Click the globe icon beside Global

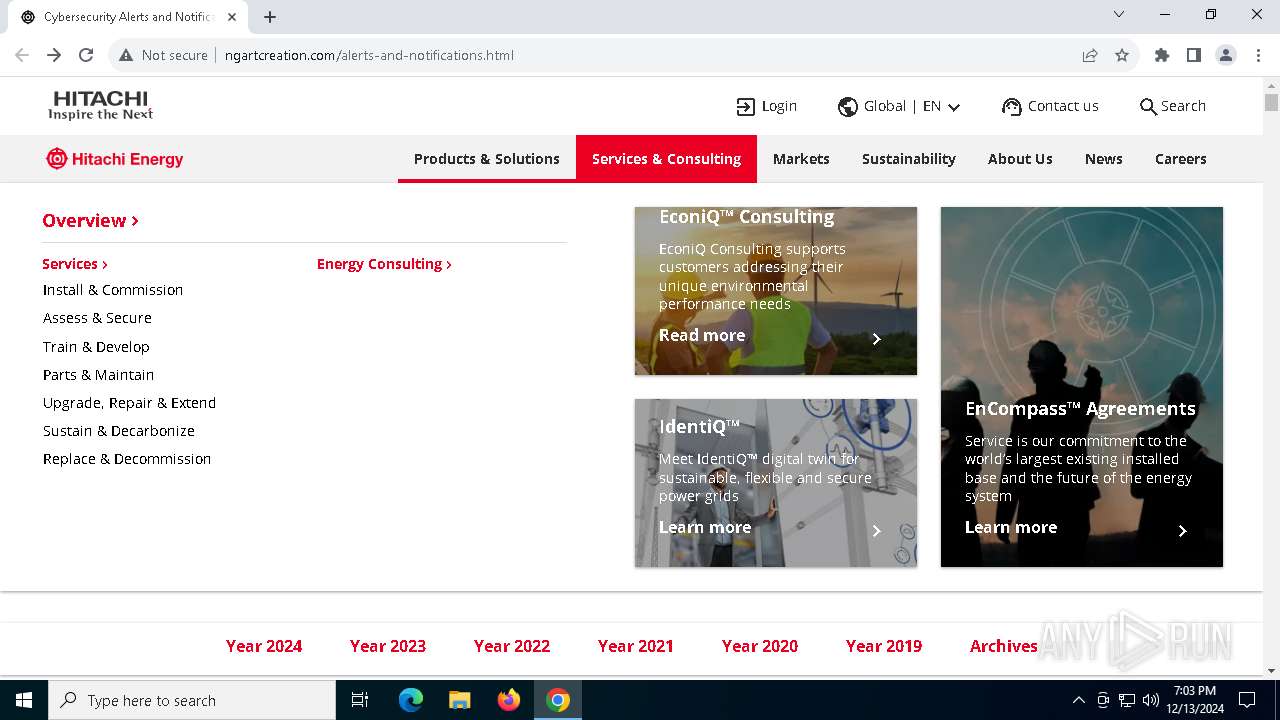[x=848, y=106]
